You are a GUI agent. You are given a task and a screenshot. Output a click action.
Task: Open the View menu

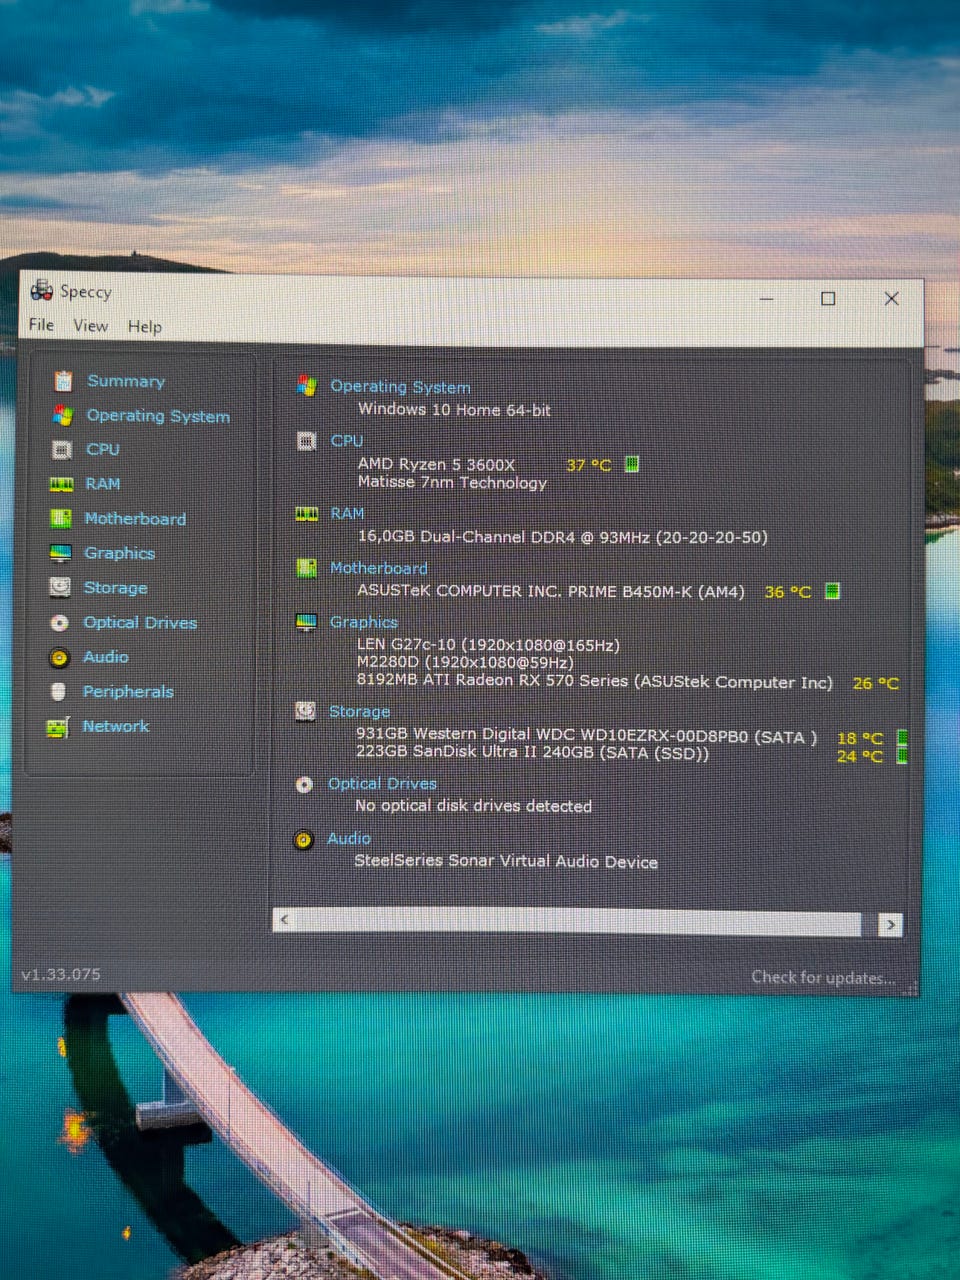91,326
